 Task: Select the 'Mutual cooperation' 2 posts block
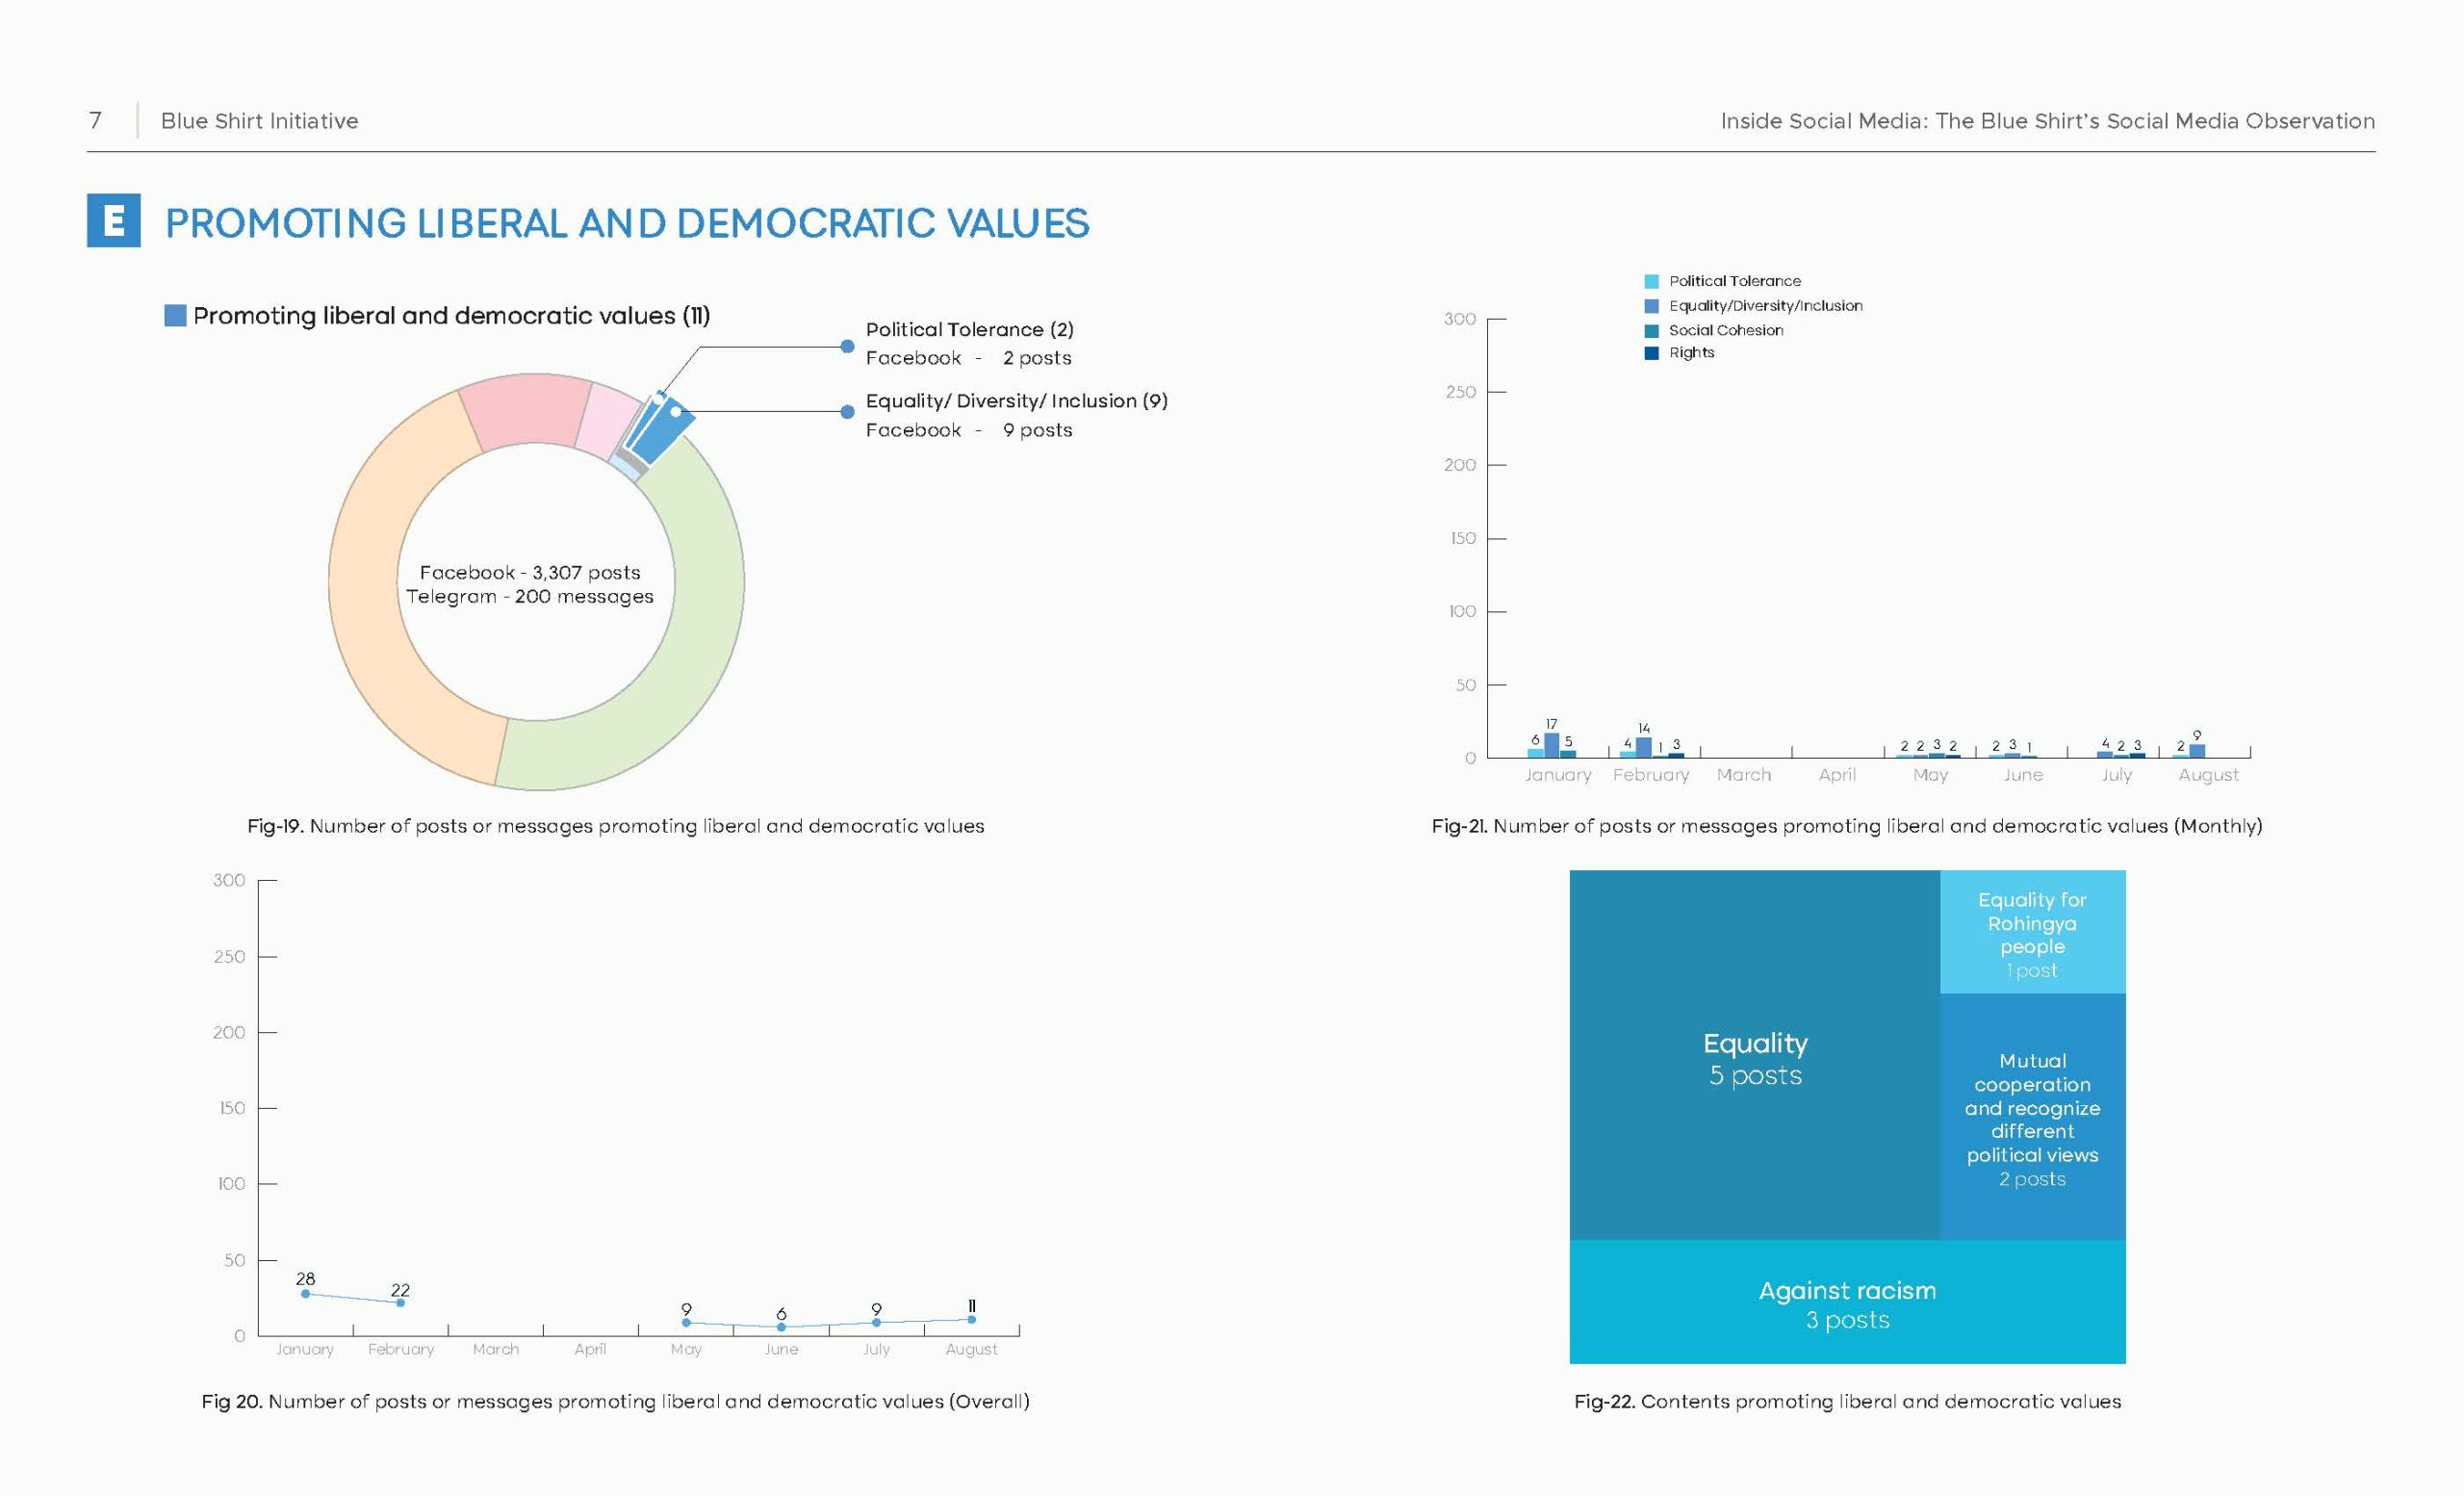click(x=2032, y=1117)
